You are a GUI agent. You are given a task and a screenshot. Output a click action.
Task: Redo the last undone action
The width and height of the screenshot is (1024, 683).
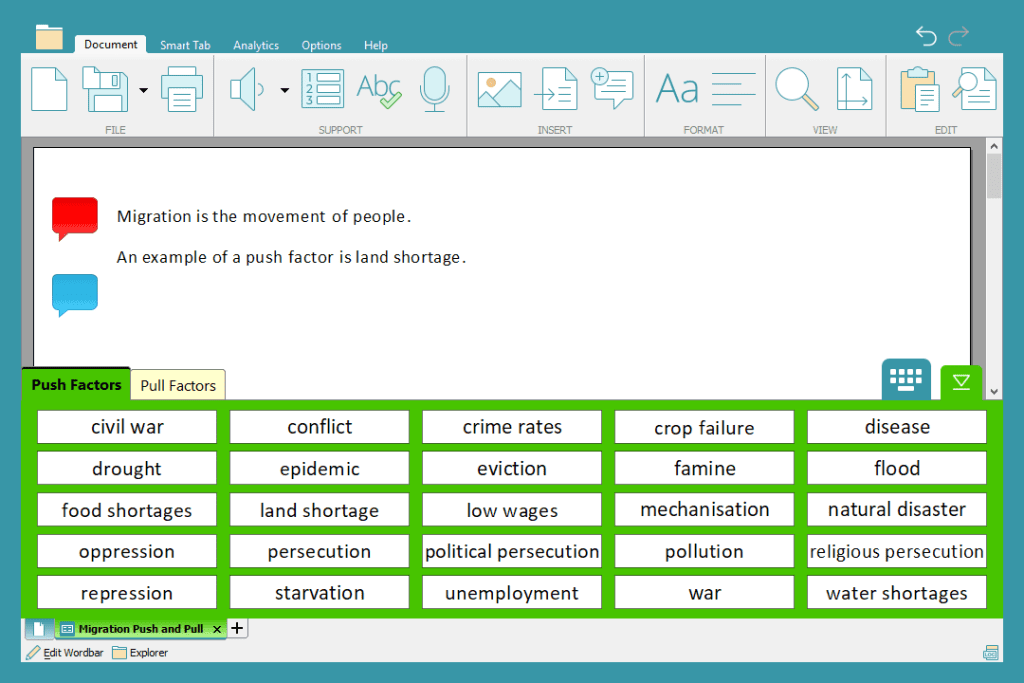point(958,36)
